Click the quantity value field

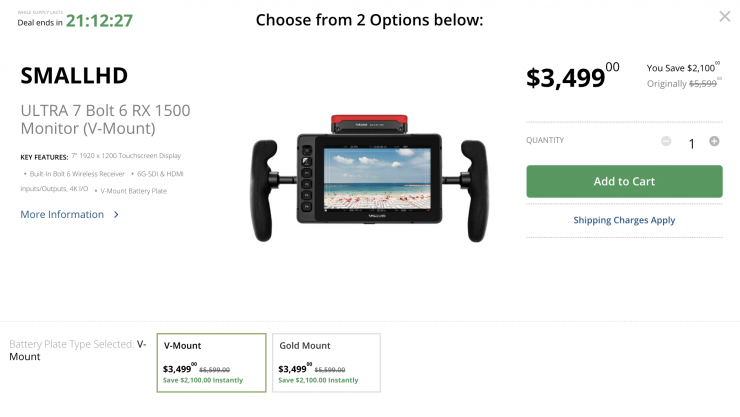point(691,143)
